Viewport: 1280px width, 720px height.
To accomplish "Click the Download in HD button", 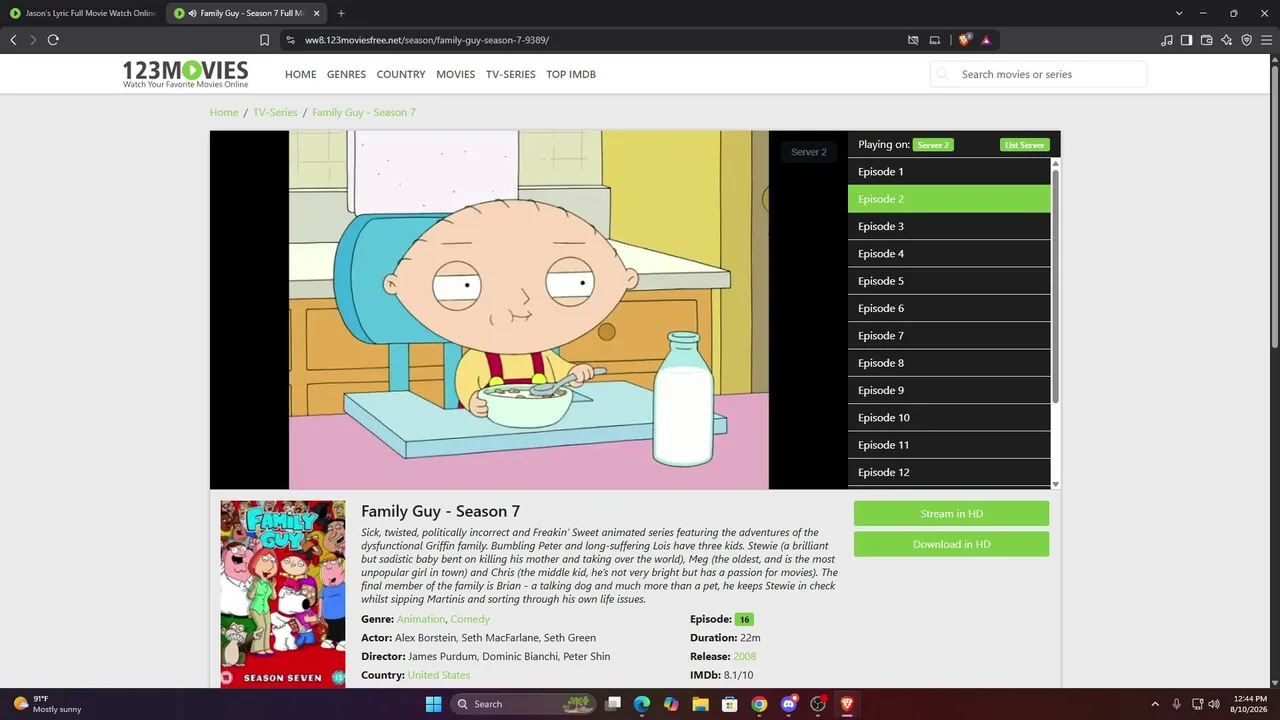I will (x=951, y=544).
